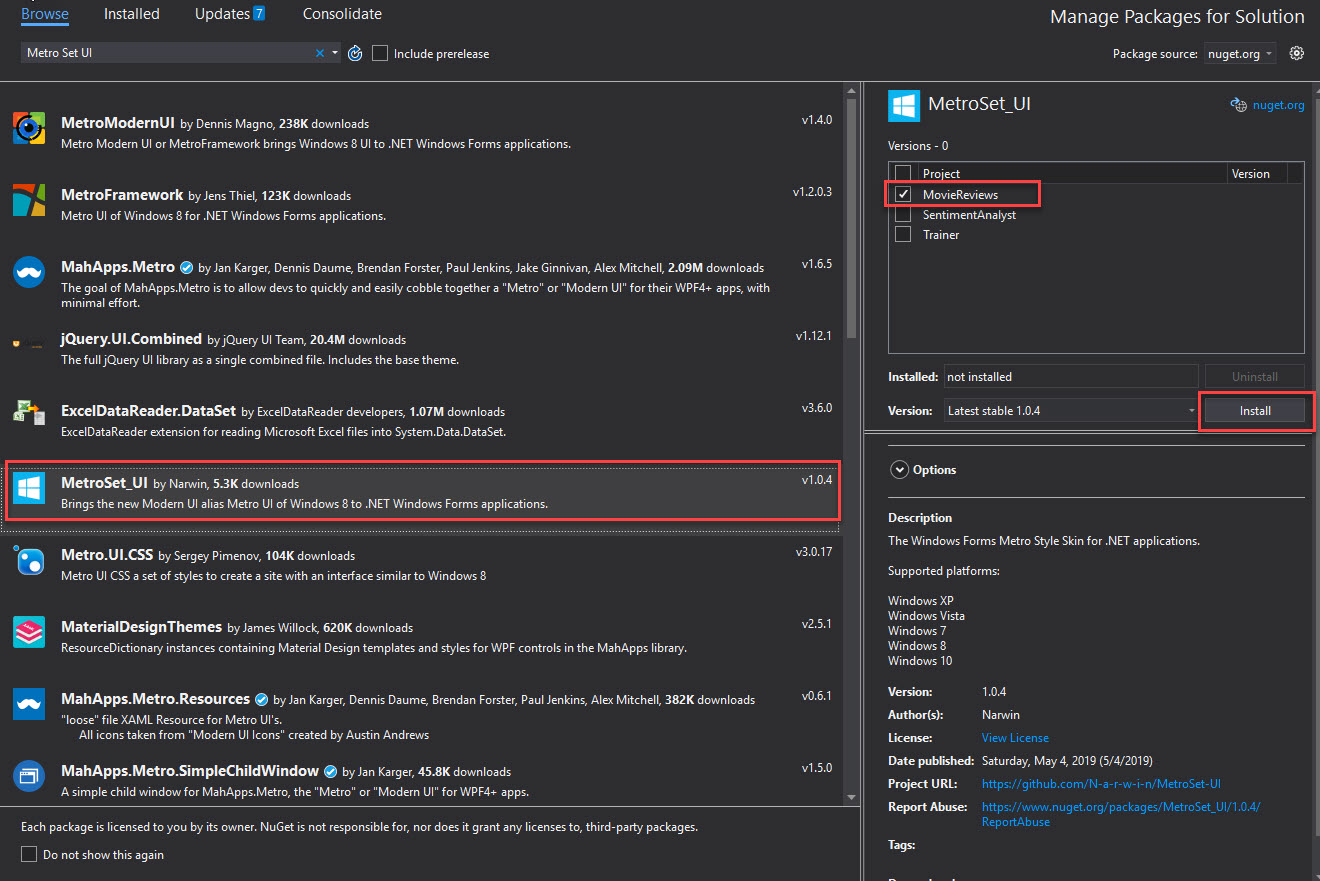The width and height of the screenshot is (1320, 881).
Task: Click the MahApps.Metro.SimpleChildWindow package icon
Action: [29, 776]
